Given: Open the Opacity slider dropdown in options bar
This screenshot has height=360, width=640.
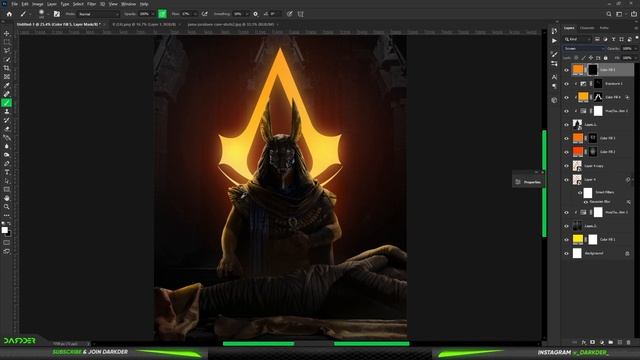Looking at the screenshot, I should 153,14.
